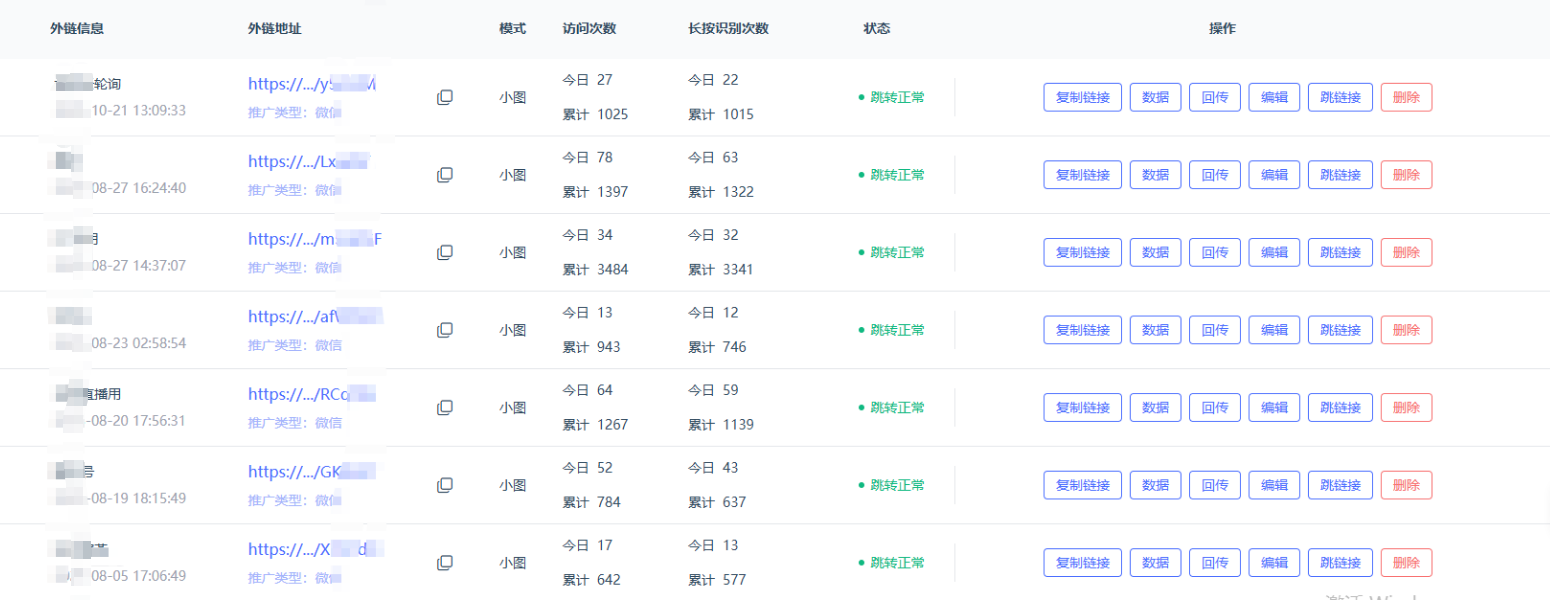1550x600 pixels.
Task: Click 复制链接 in the 10-21 13:09:33 row
Action: click(1082, 97)
